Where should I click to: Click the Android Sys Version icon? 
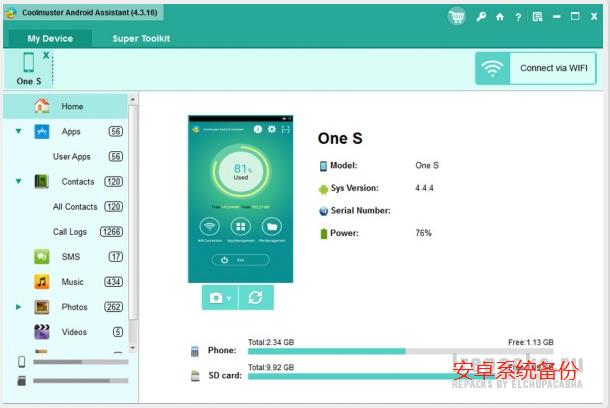point(323,189)
